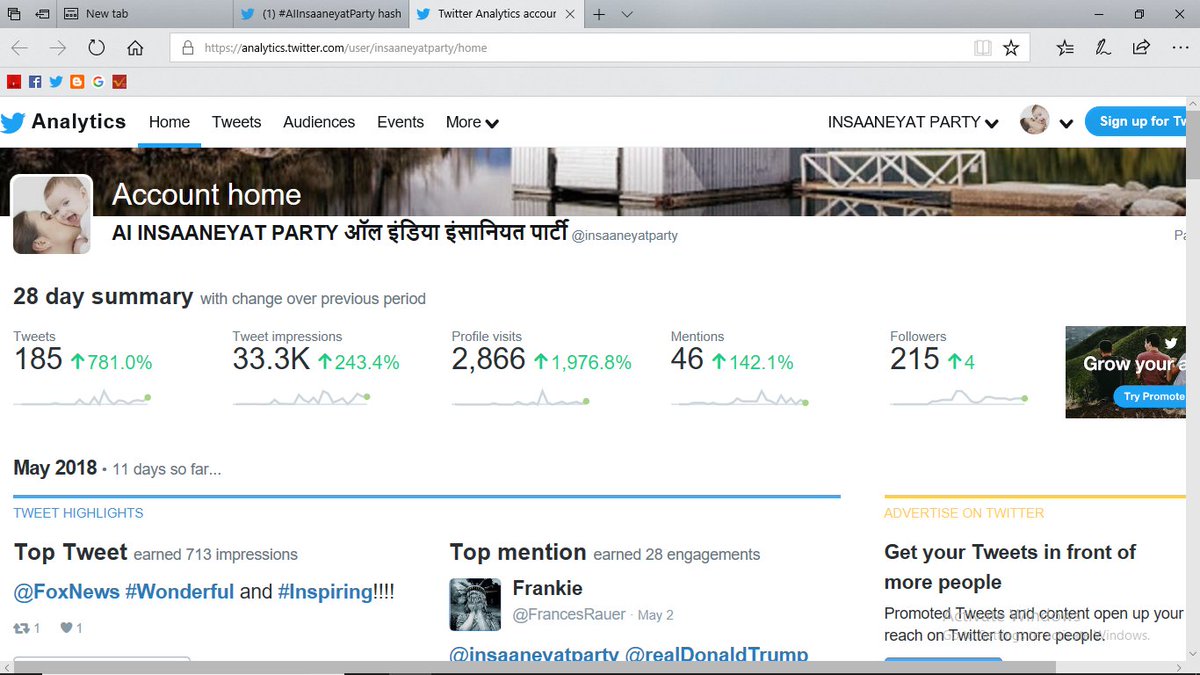Click the May 2 tweet date link
Viewport: 1200px width, 675px height.
(x=656, y=615)
